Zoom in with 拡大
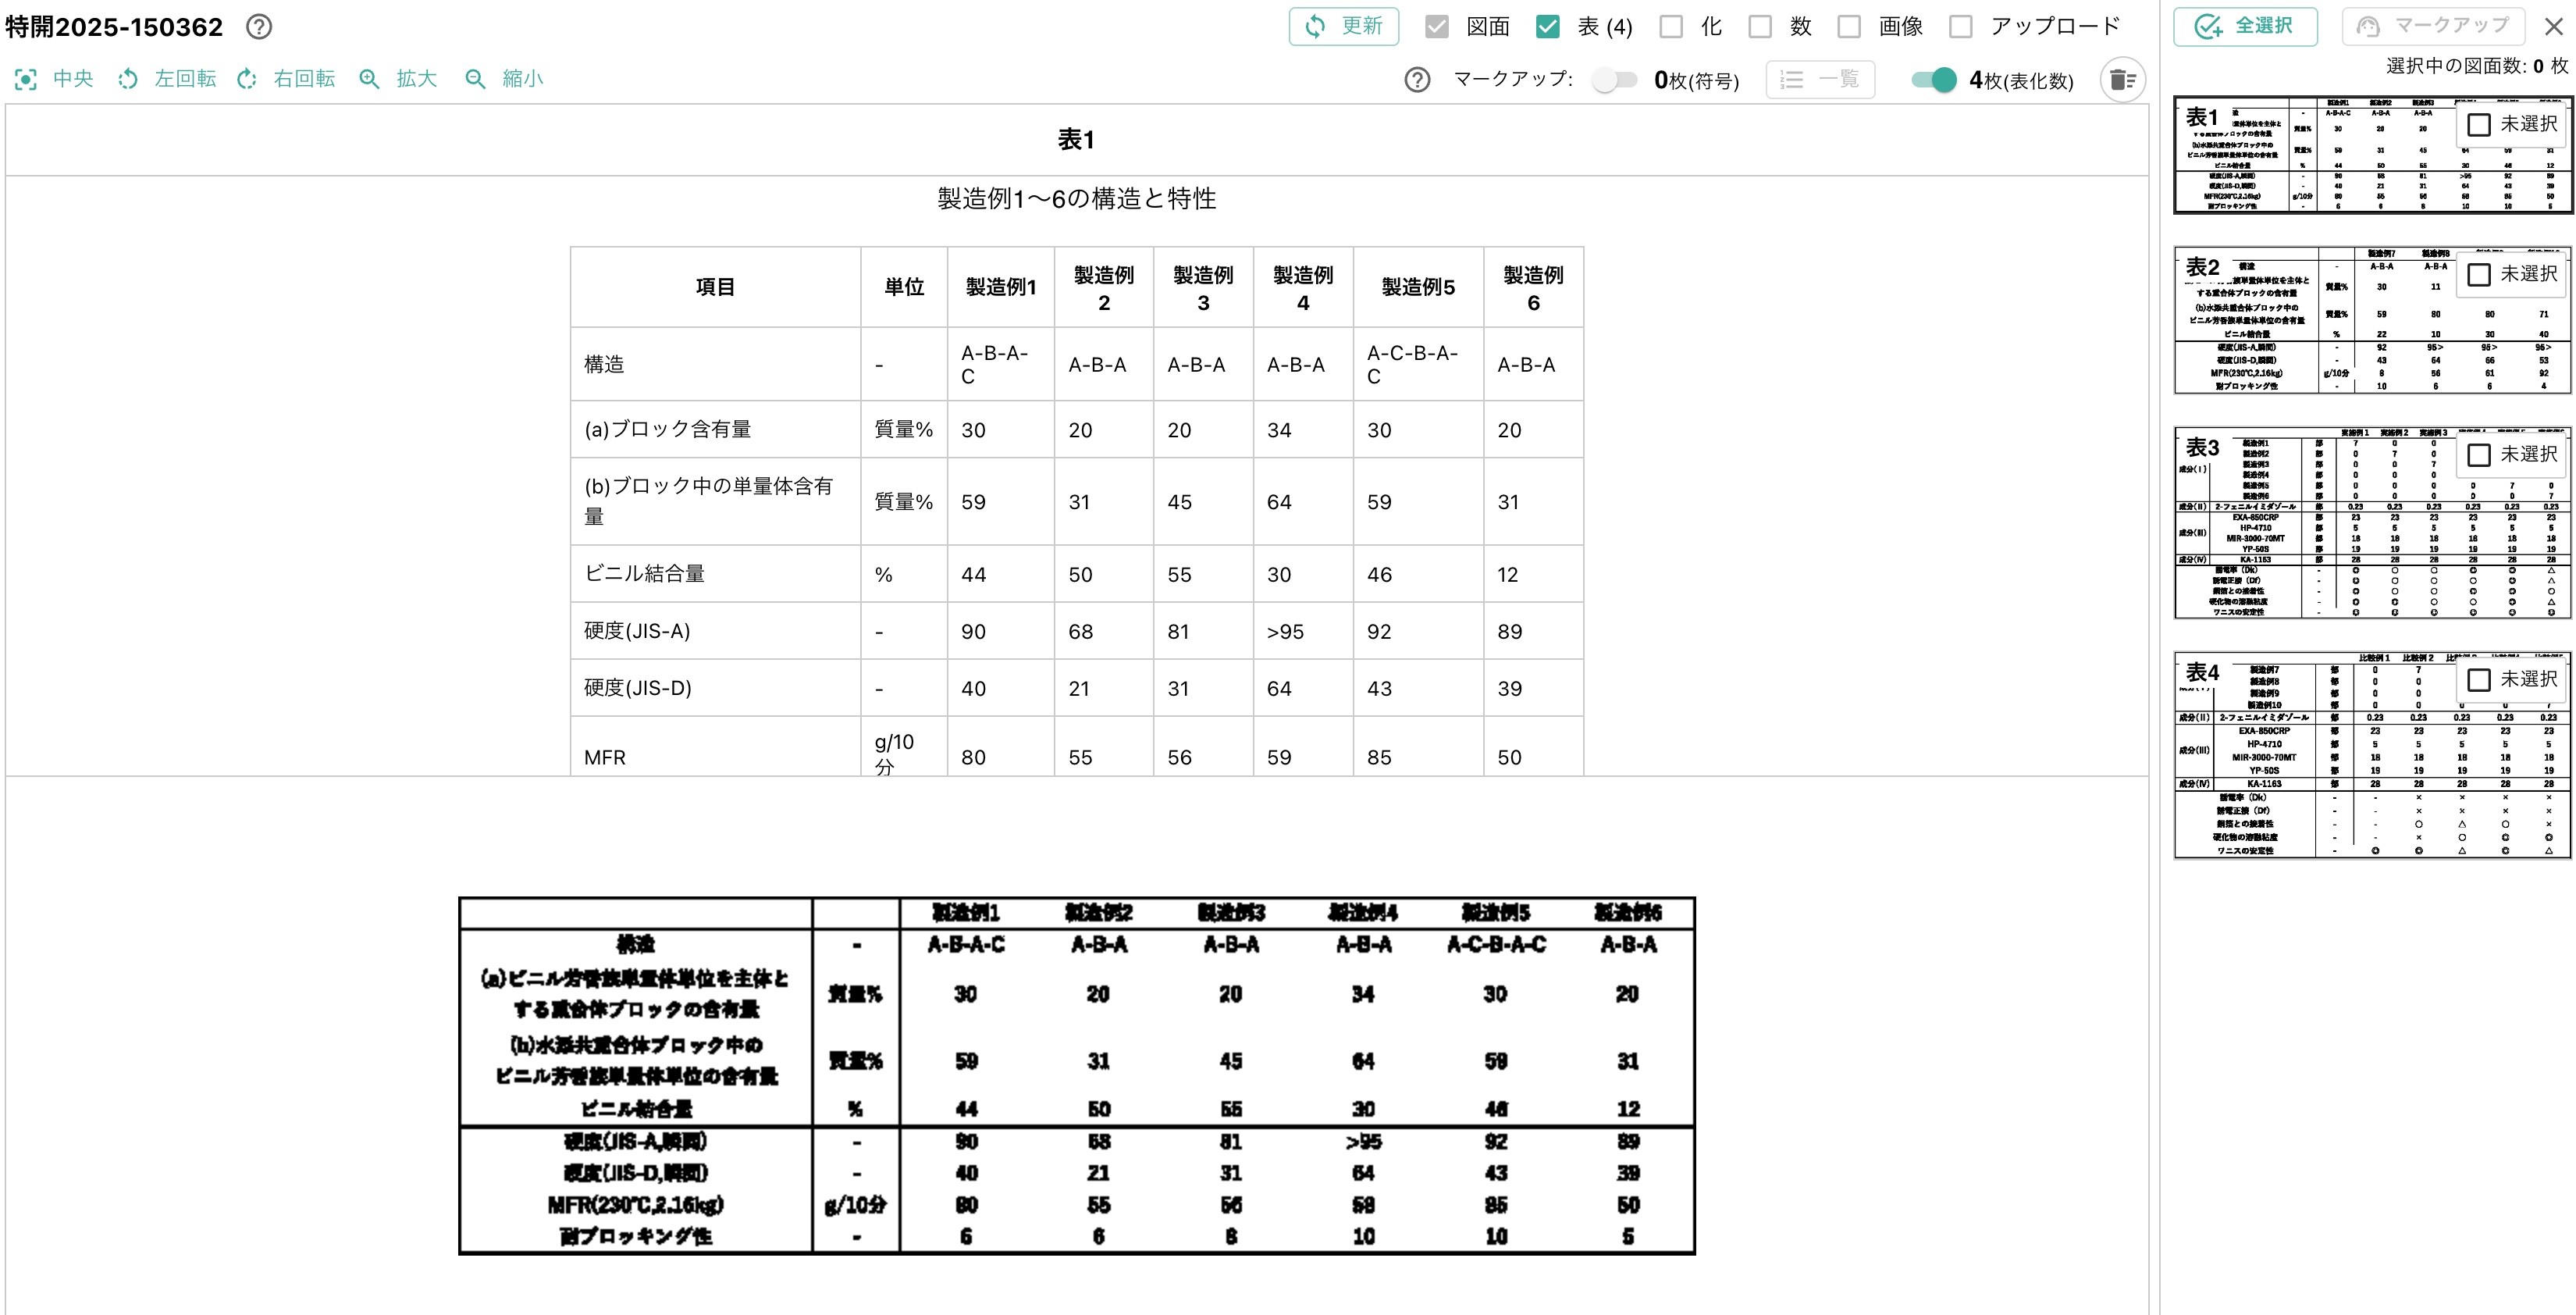This screenshot has height=1315, width=2576. [398, 79]
